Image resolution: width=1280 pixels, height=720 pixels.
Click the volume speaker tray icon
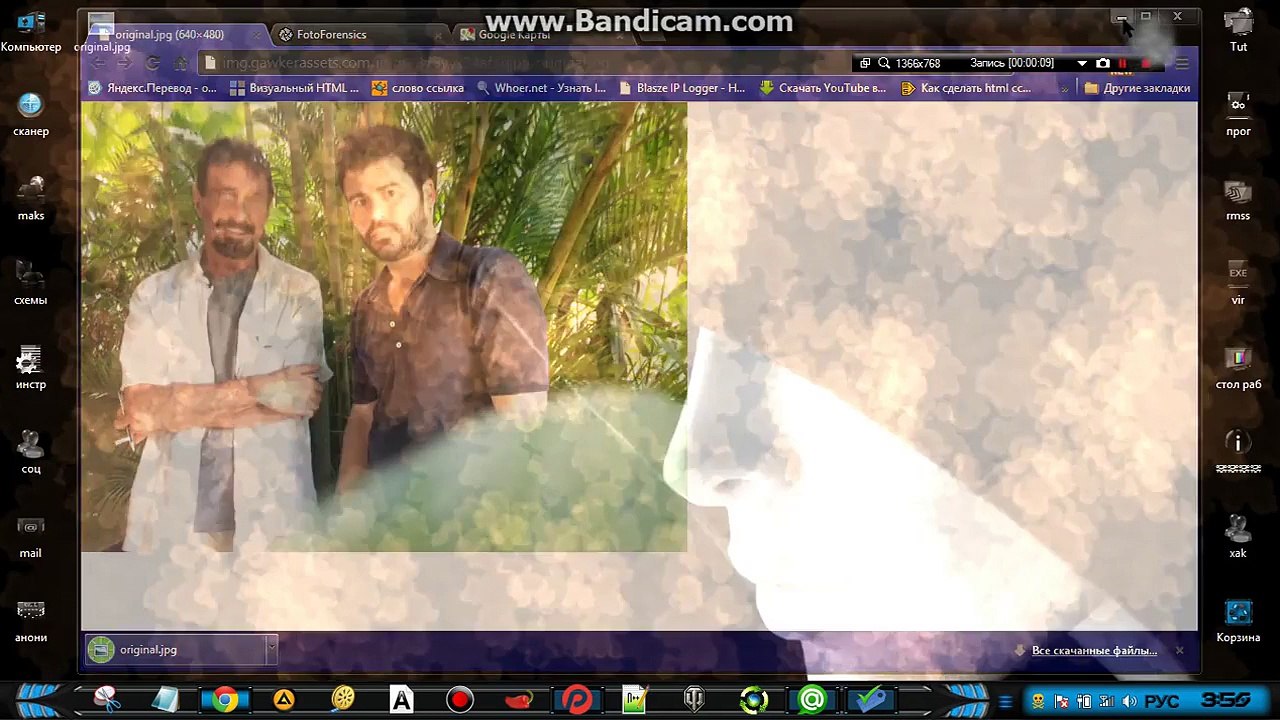pos(1129,700)
